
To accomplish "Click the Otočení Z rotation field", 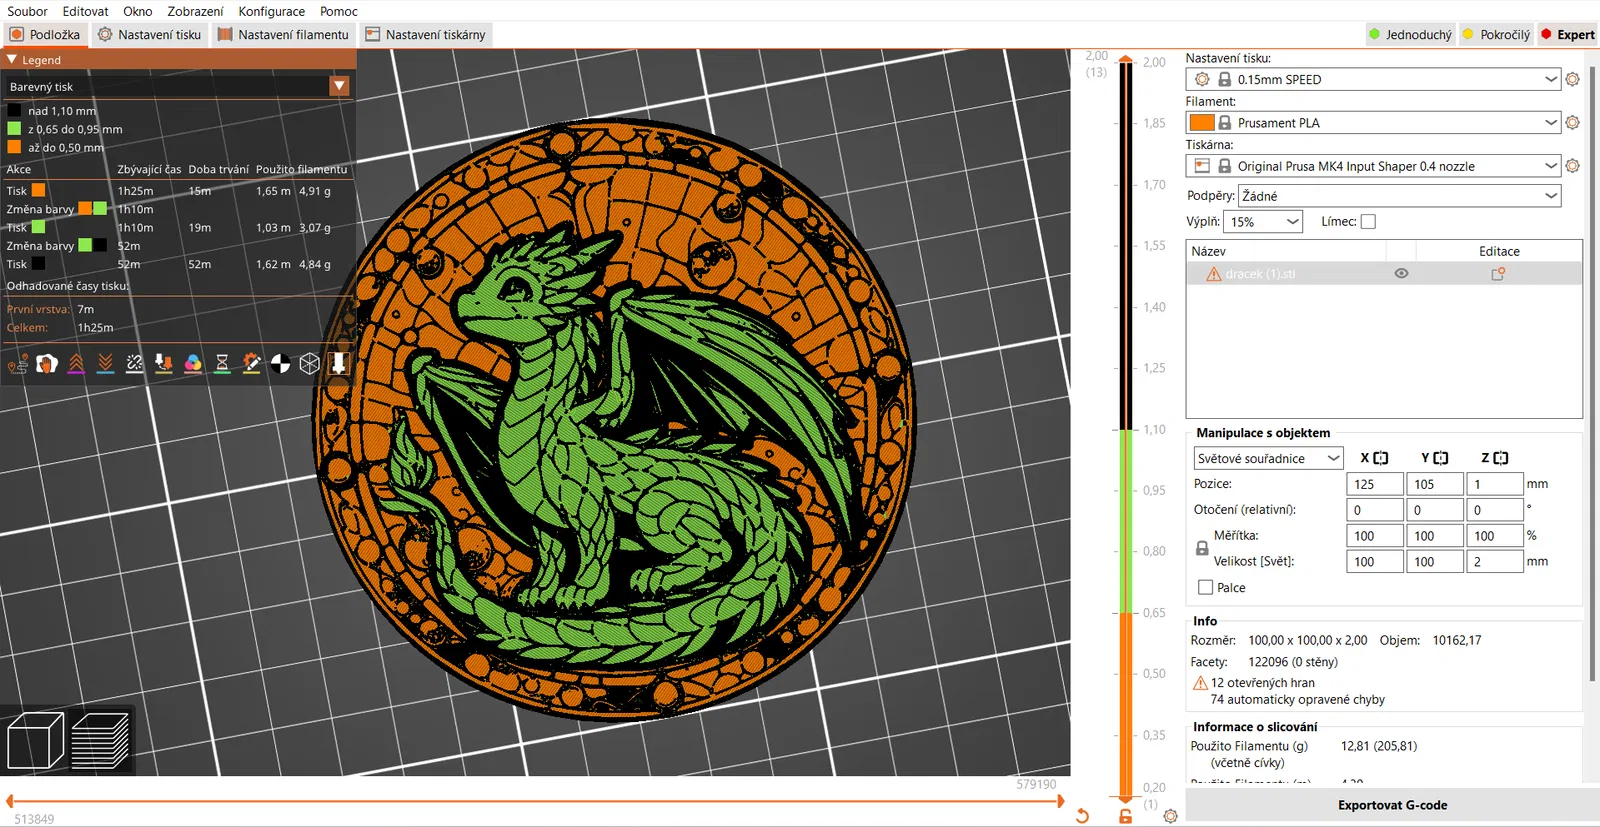I will (1495, 510).
